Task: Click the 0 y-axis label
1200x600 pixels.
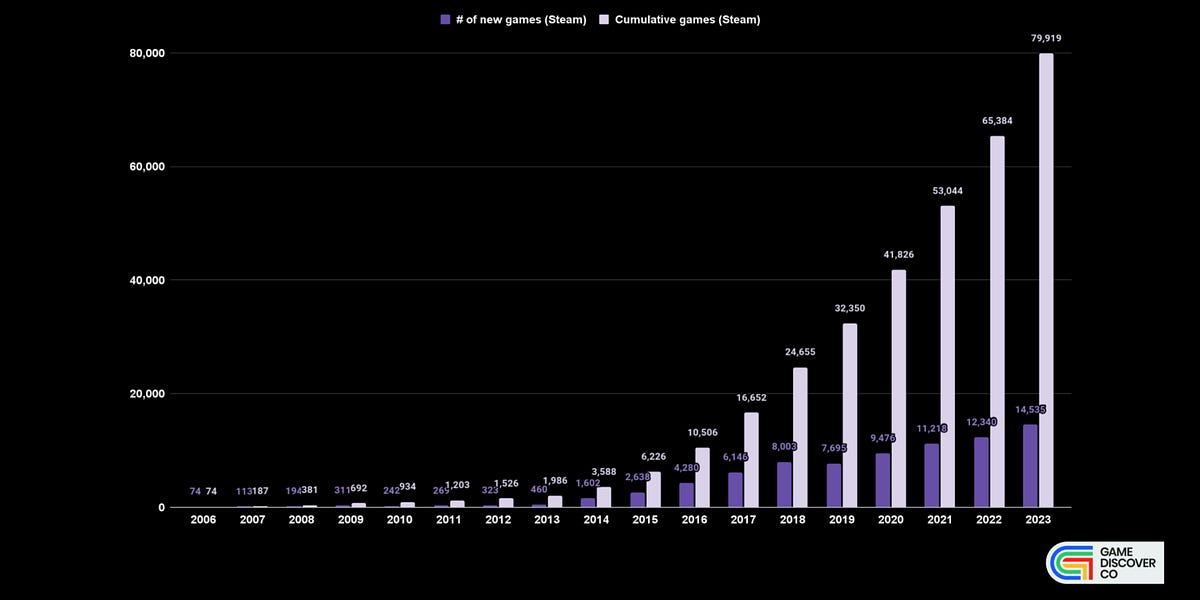Action: click(161, 508)
